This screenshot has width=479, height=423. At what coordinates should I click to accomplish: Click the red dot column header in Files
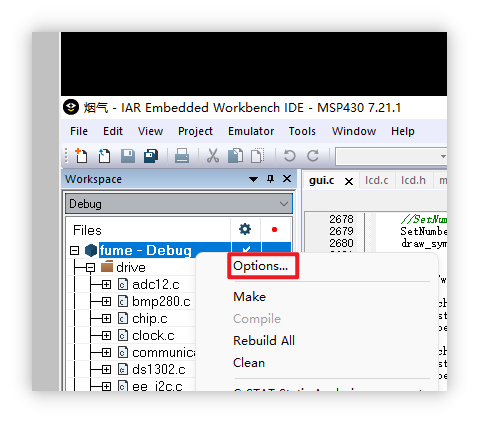click(274, 229)
